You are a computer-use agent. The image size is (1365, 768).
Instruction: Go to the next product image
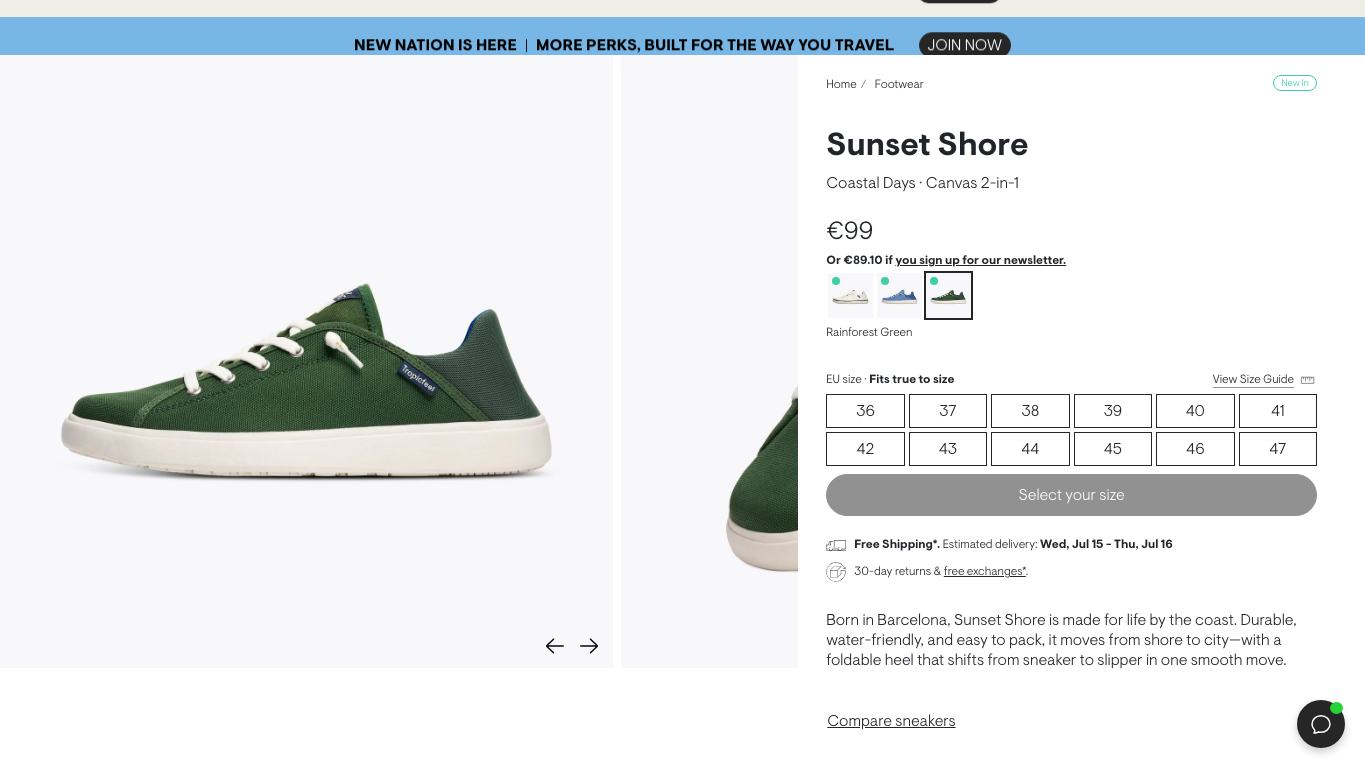[589, 646]
